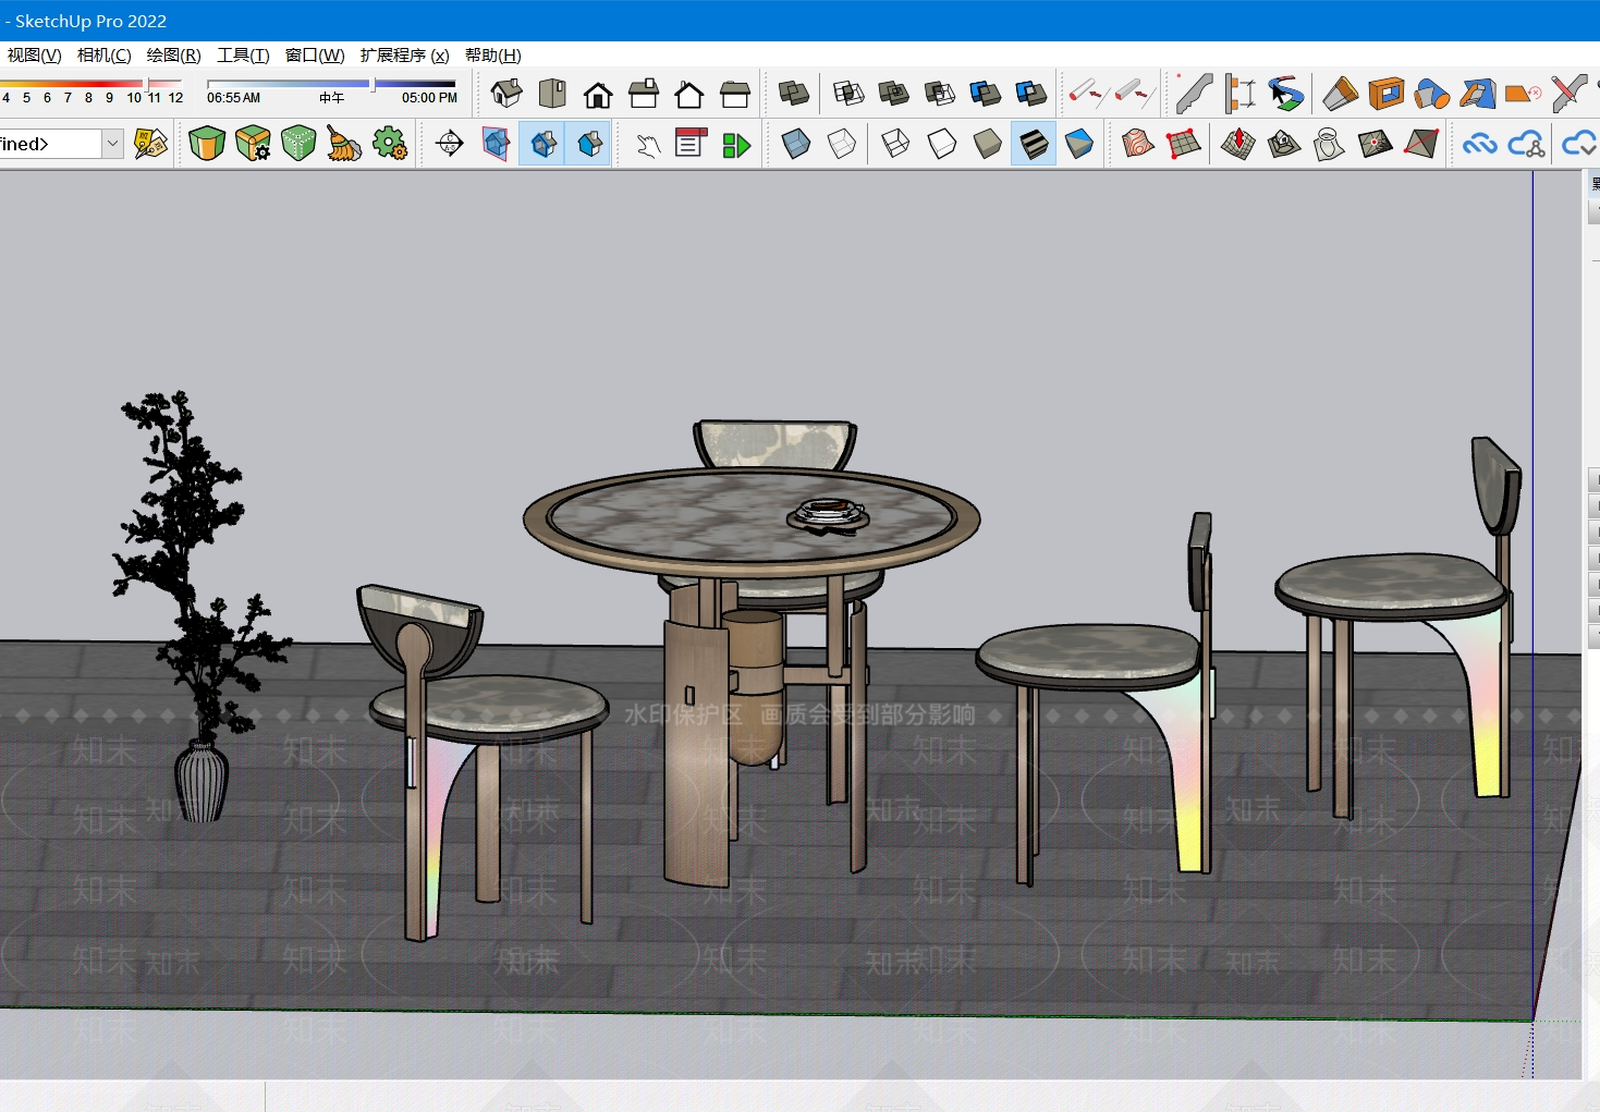Select the Outer Shell solid tool

(x=794, y=94)
